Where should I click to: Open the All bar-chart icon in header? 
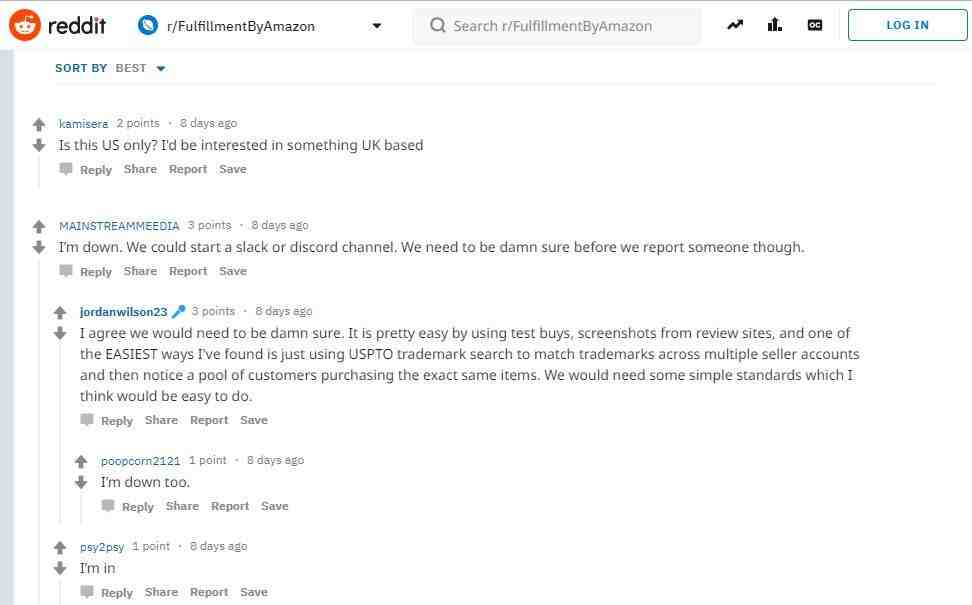[x=775, y=25]
